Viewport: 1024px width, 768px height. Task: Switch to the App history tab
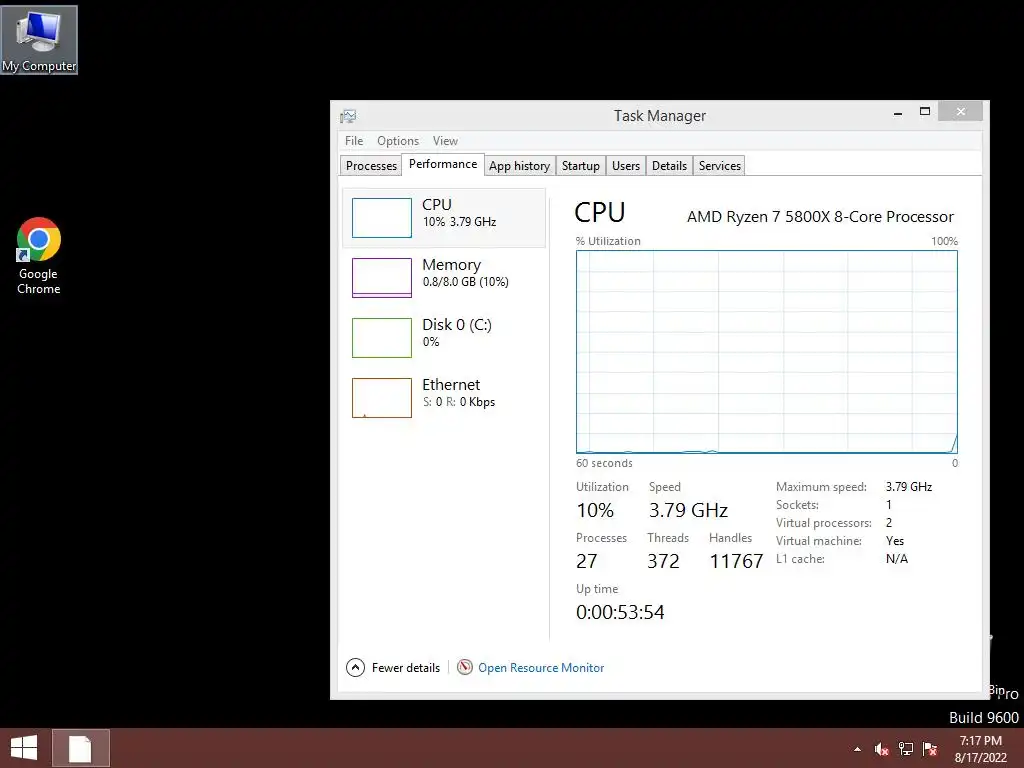(519, 166)
